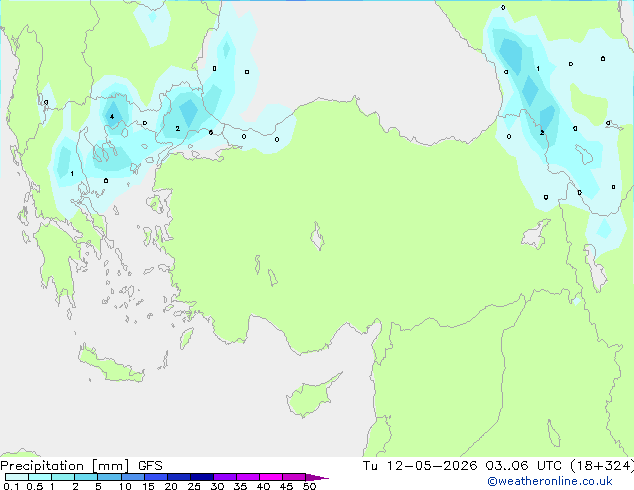Select the 12-05-2026 forecast date text
The image size is (634, 490).
click(x=432, y=466)
